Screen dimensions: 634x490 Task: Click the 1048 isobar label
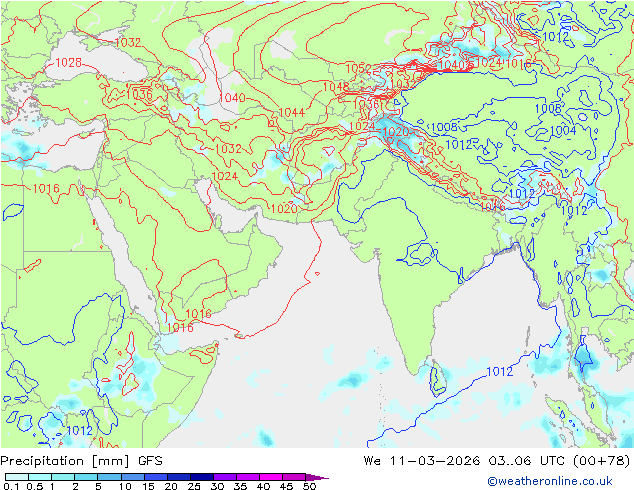click(336, 87)
